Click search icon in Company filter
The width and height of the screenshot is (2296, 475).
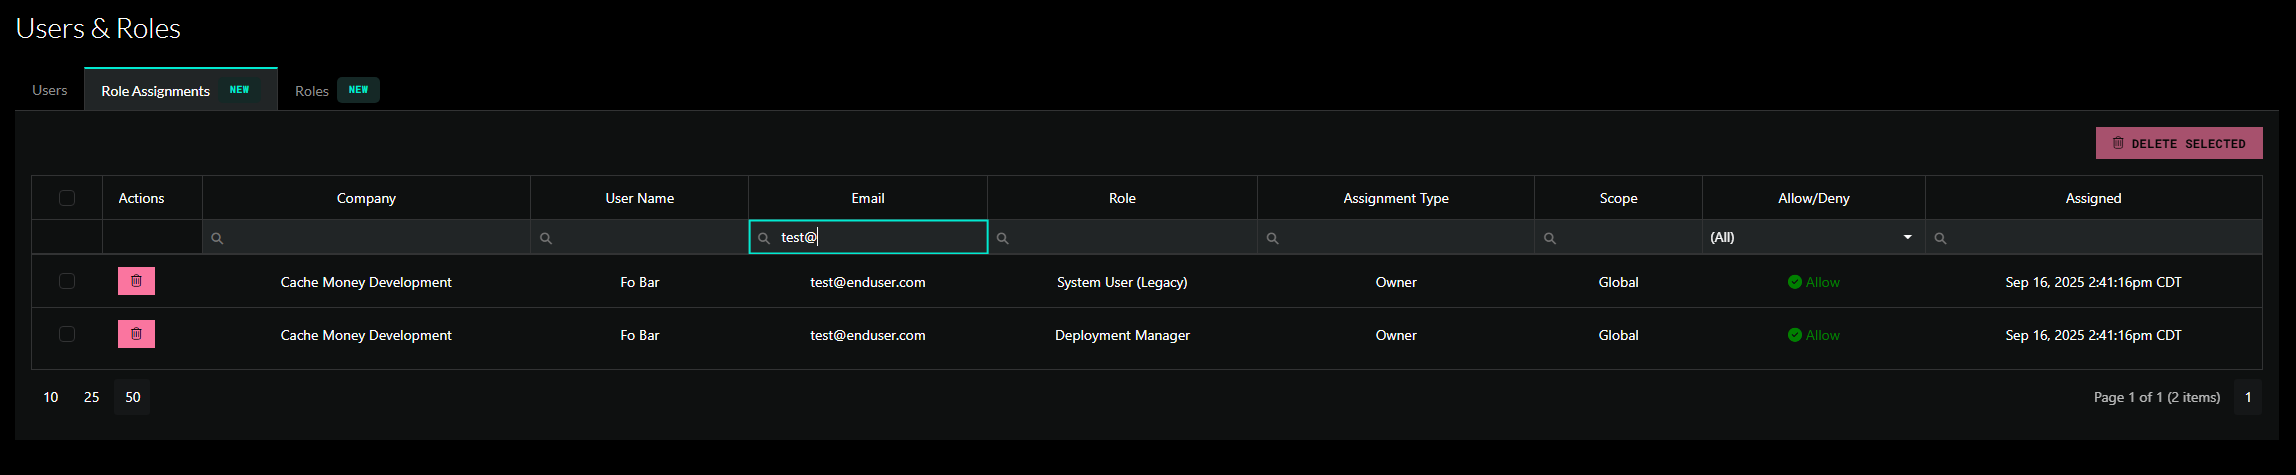[x=217, y=238]
